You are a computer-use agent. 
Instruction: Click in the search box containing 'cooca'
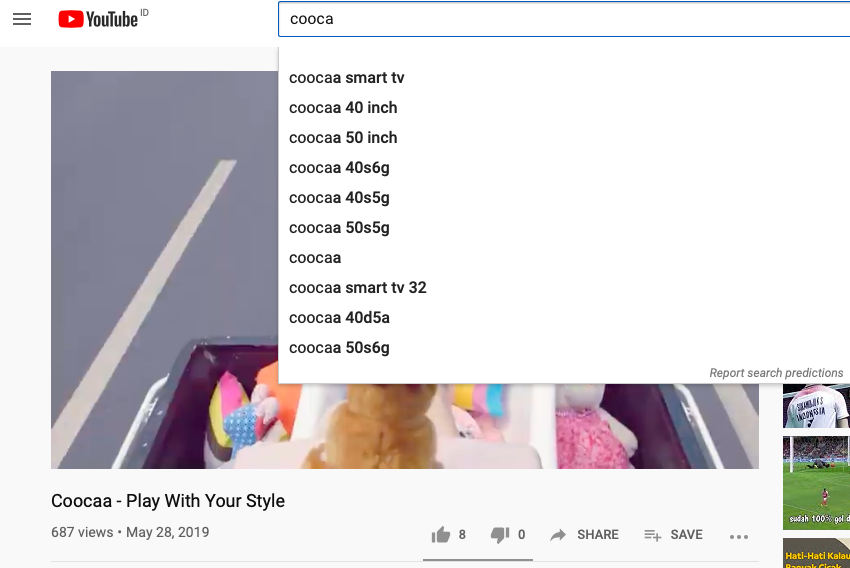pyautogui.click(x=560, y=19)
